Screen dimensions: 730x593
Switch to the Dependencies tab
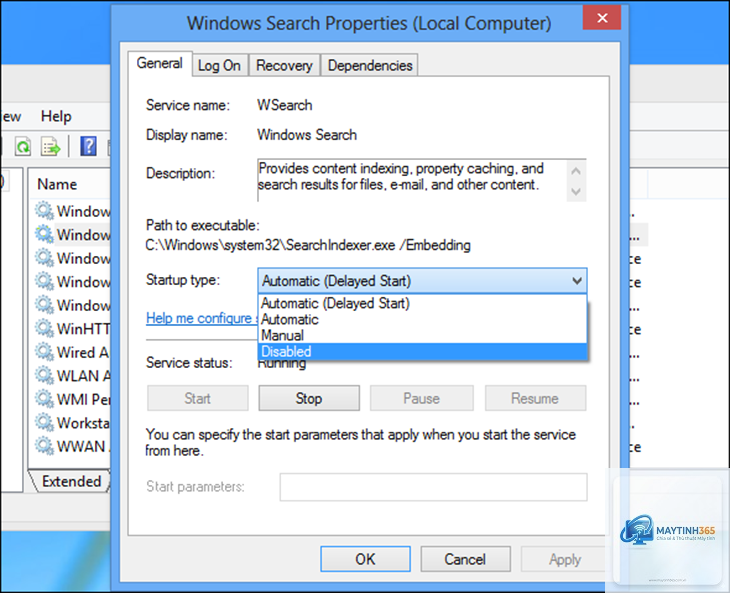pyautogui.click(x=370, y=66)
